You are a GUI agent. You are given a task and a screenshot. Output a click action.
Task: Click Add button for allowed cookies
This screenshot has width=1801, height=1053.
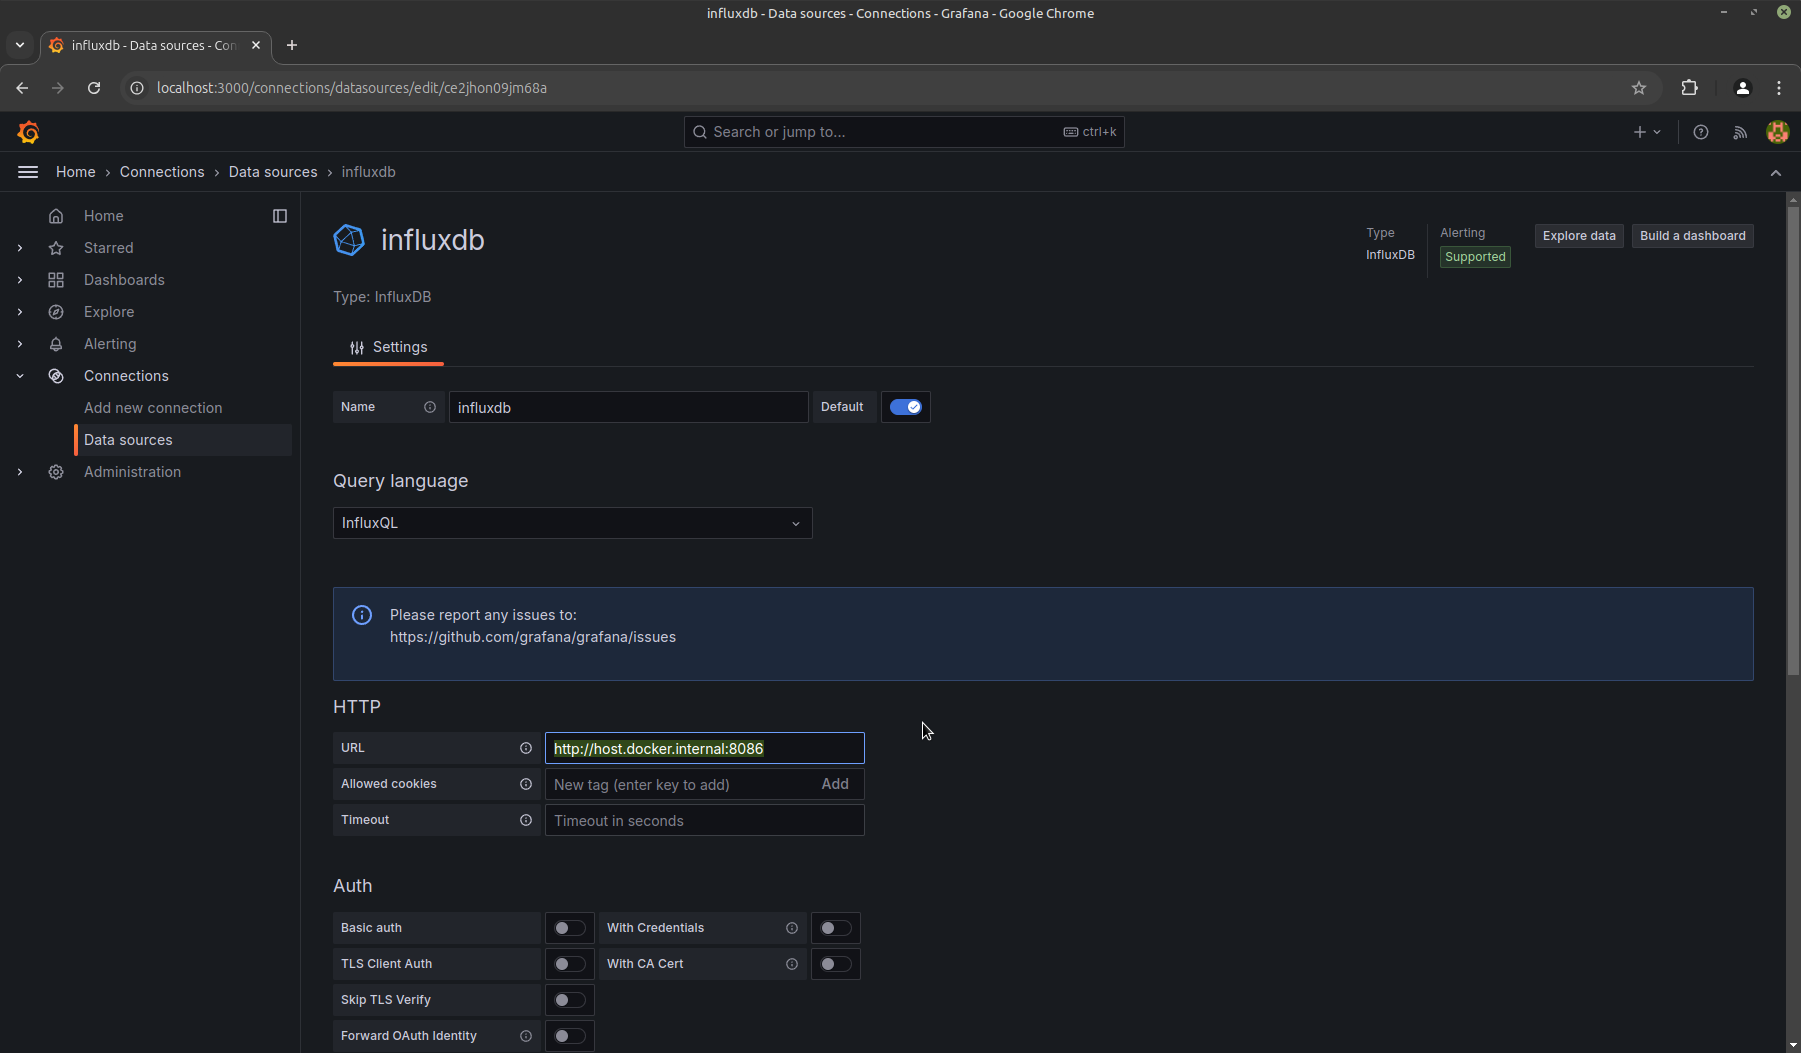pyautogui.click(x=835, y=784)
